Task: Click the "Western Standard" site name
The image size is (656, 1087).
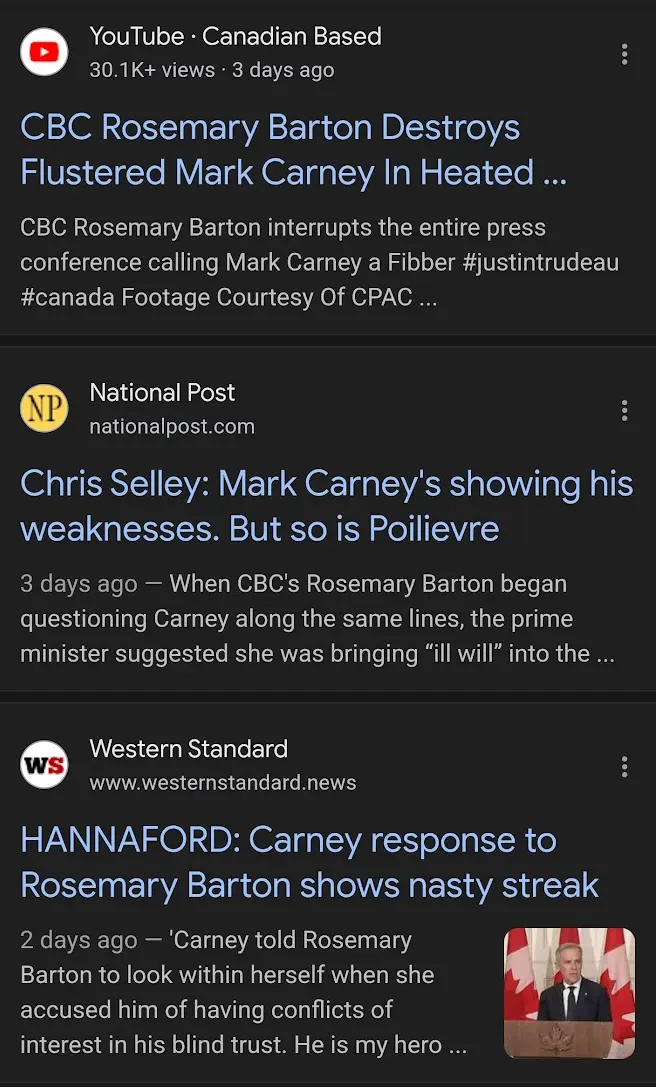Action: [188, 749]
